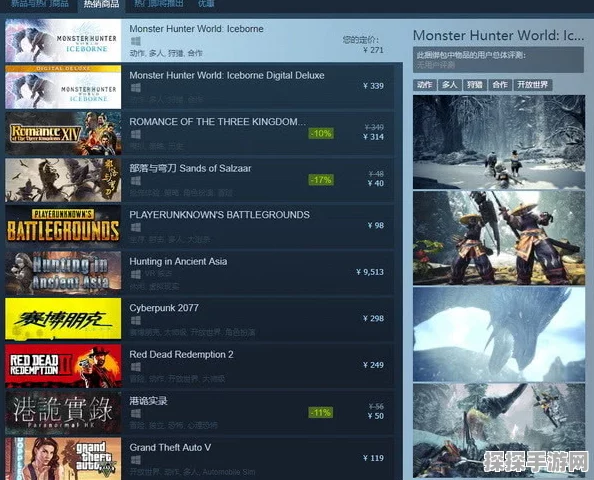View ice dragon screenshot in preview panel
594x480 pixels.
pos(499,334)
